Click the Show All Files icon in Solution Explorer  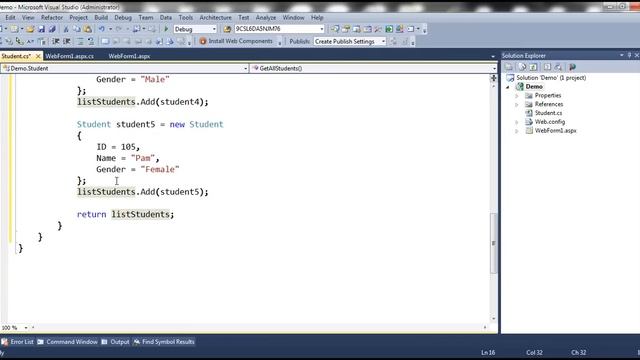(522, 67)
